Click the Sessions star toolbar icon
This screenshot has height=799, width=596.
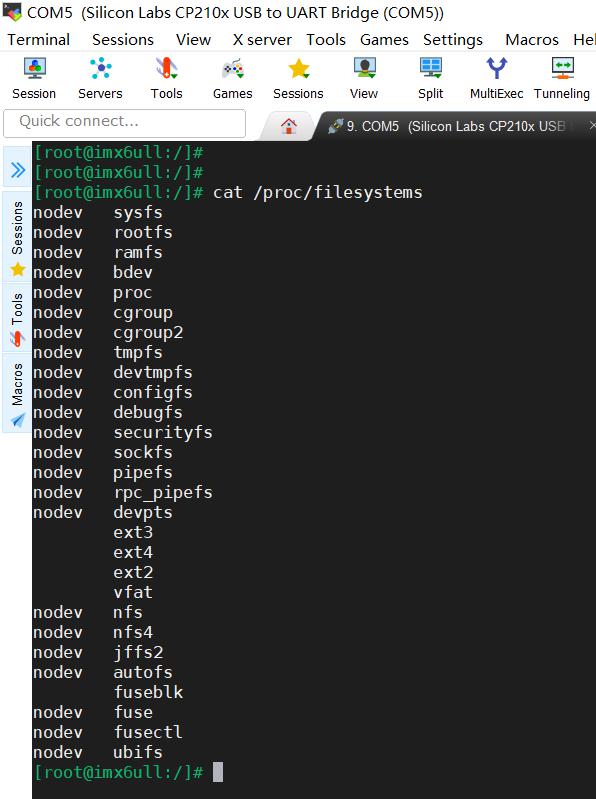coord(299,78)
